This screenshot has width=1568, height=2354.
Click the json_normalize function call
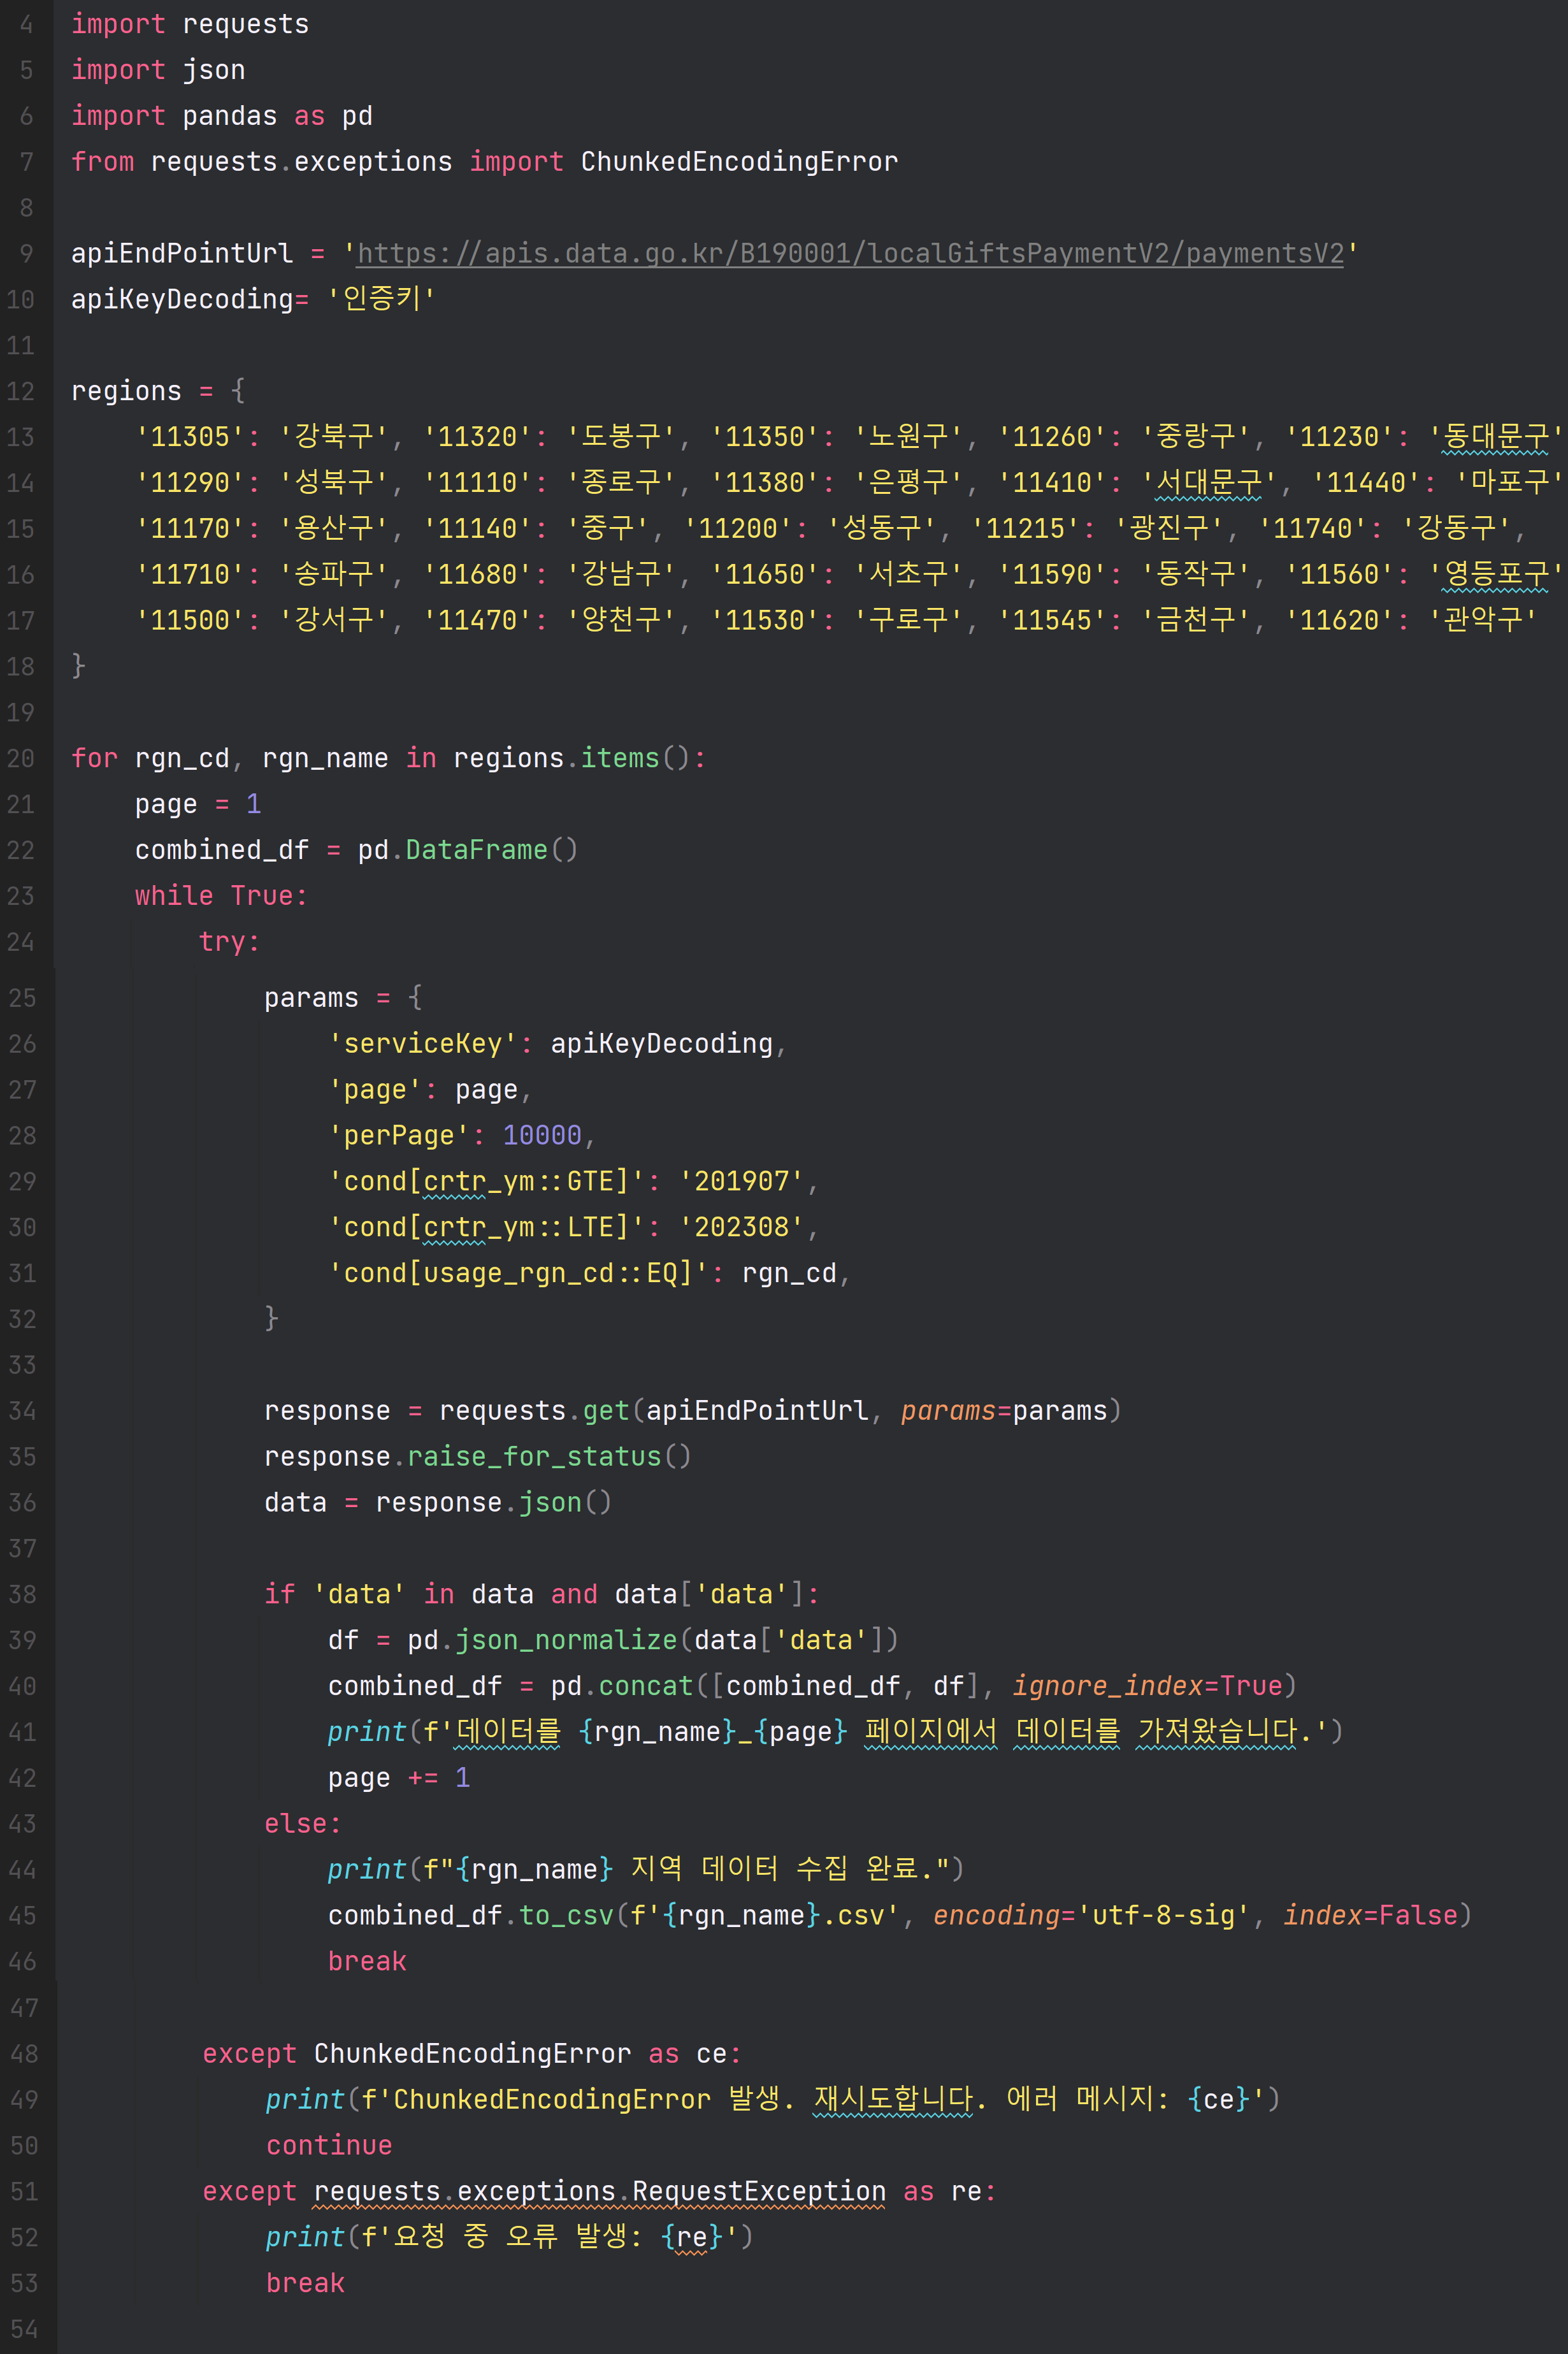click(x=566, y=1641)
